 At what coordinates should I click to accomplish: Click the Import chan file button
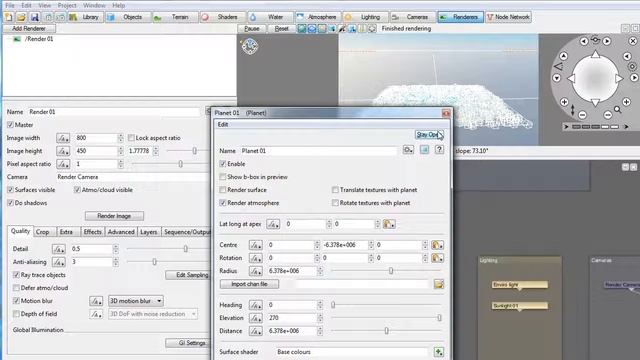click(x=249, y=284)
